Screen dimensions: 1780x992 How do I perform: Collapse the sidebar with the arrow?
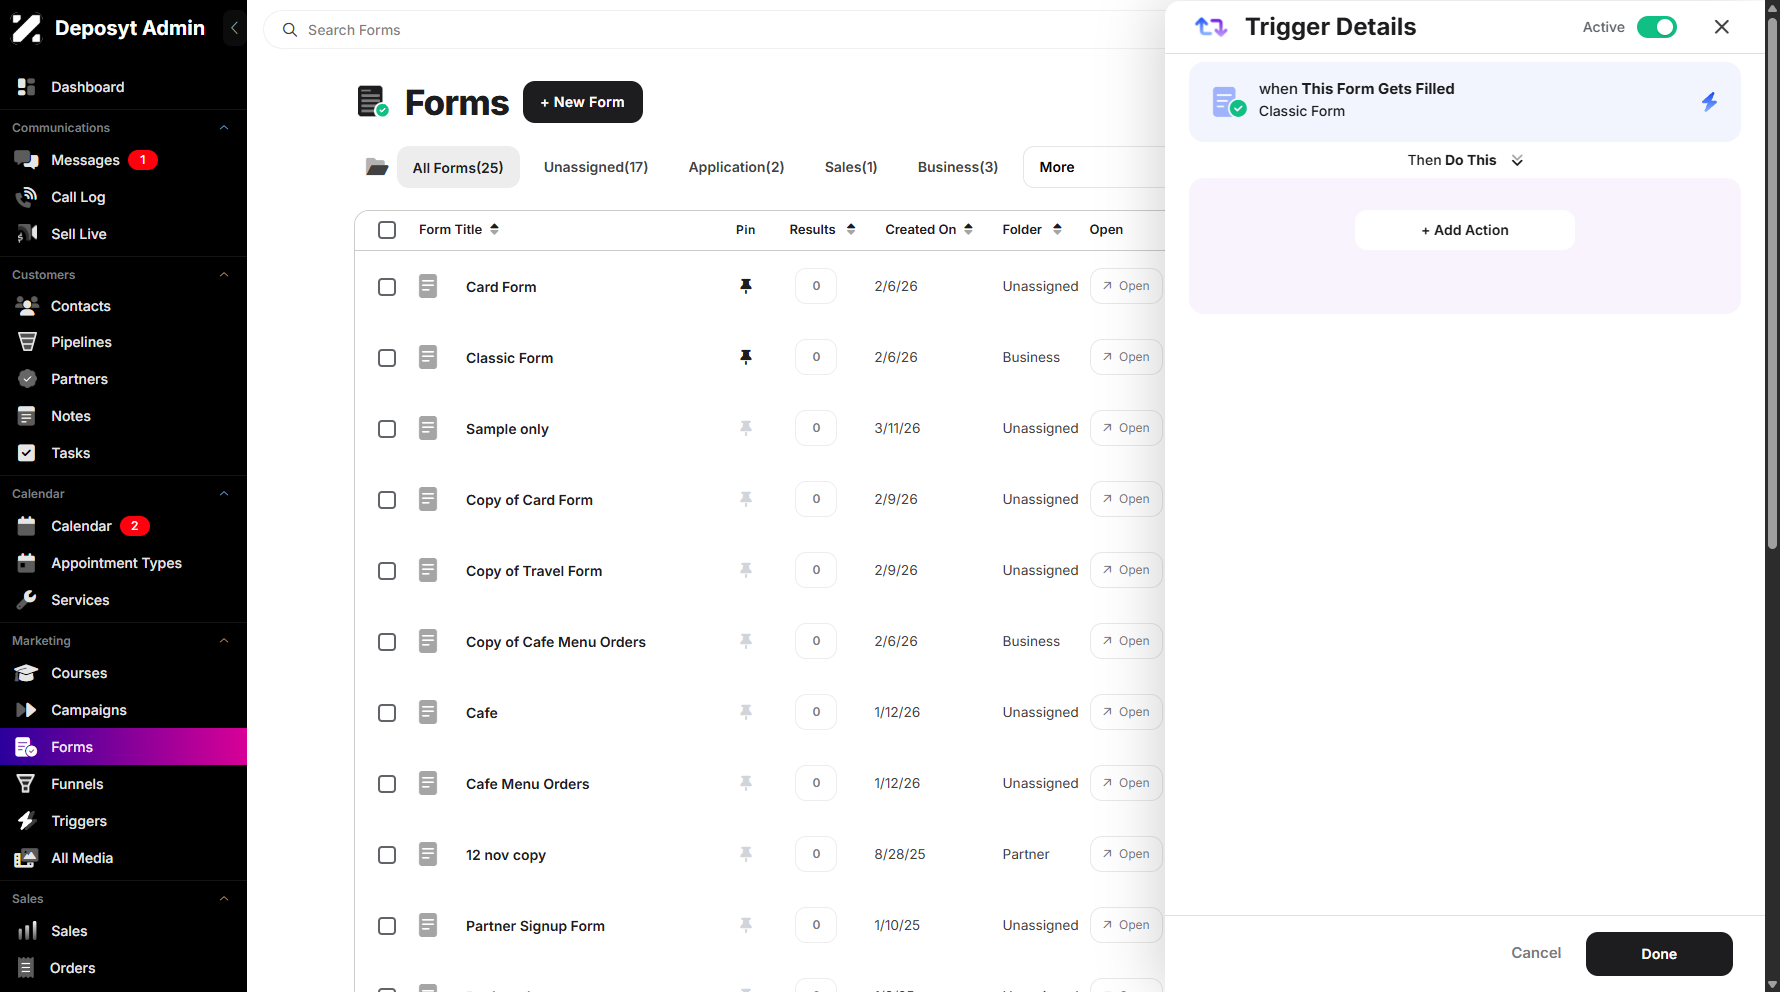click(x=234, y=28)
